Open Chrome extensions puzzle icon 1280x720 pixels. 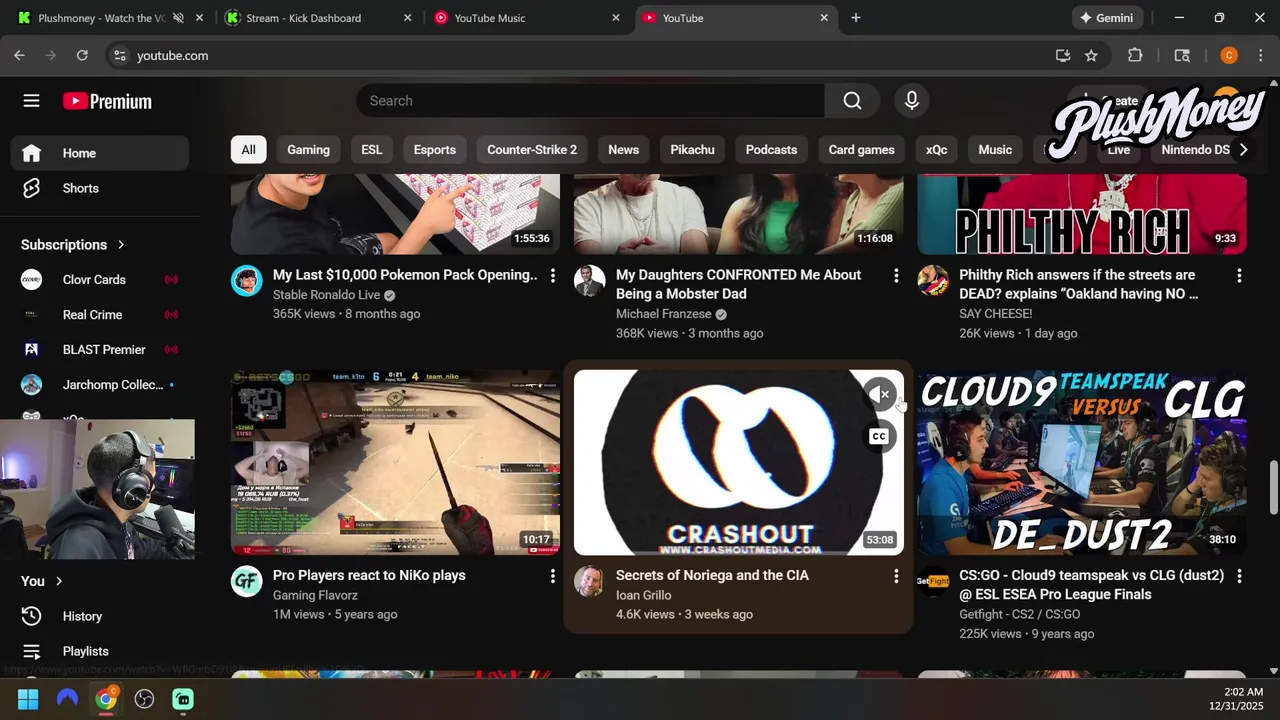click(1135, 56)
